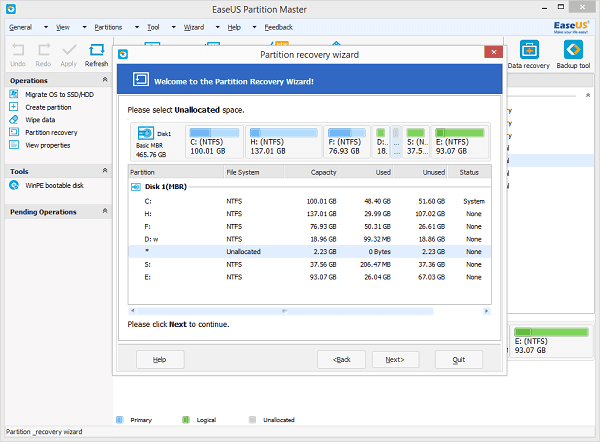Click the Disk1 drive icon in wizard
Image resolution: width=600 pixels, height=442 pixels.
[x=146, y=133]
